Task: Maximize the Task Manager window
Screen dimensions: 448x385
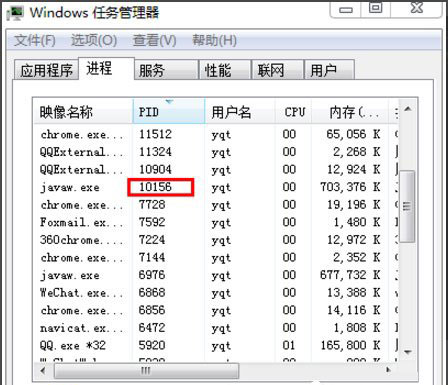Action: (x=376, y=8)
